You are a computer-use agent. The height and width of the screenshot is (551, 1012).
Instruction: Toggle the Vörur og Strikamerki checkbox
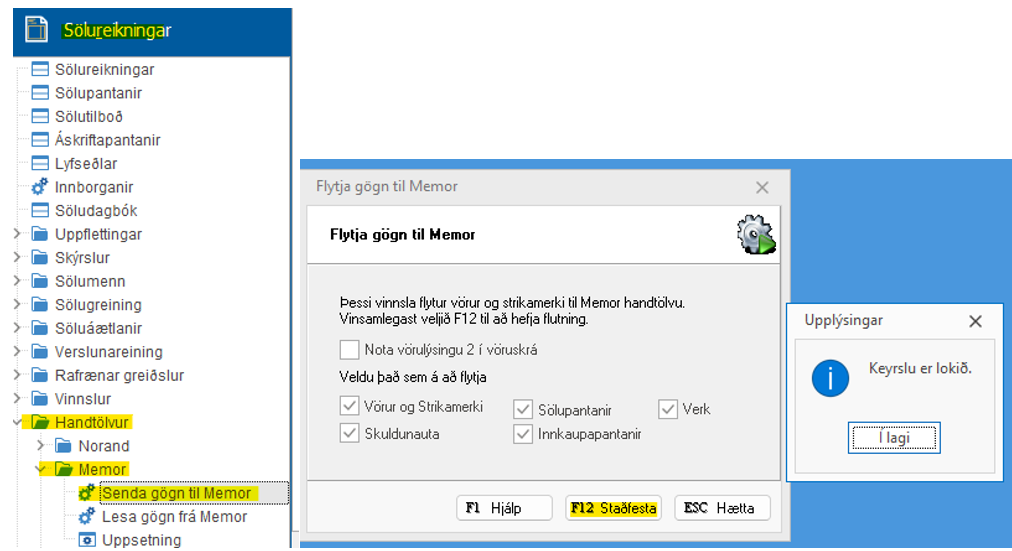349,407
